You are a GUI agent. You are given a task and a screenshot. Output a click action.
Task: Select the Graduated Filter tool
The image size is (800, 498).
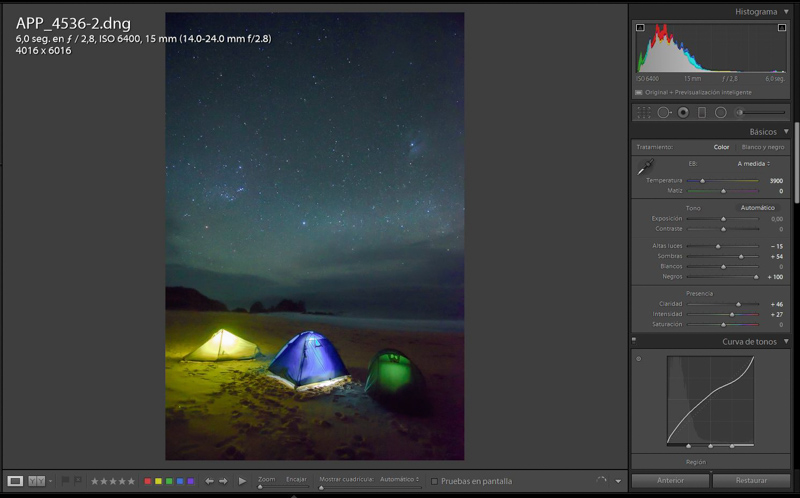click(701, 113)
